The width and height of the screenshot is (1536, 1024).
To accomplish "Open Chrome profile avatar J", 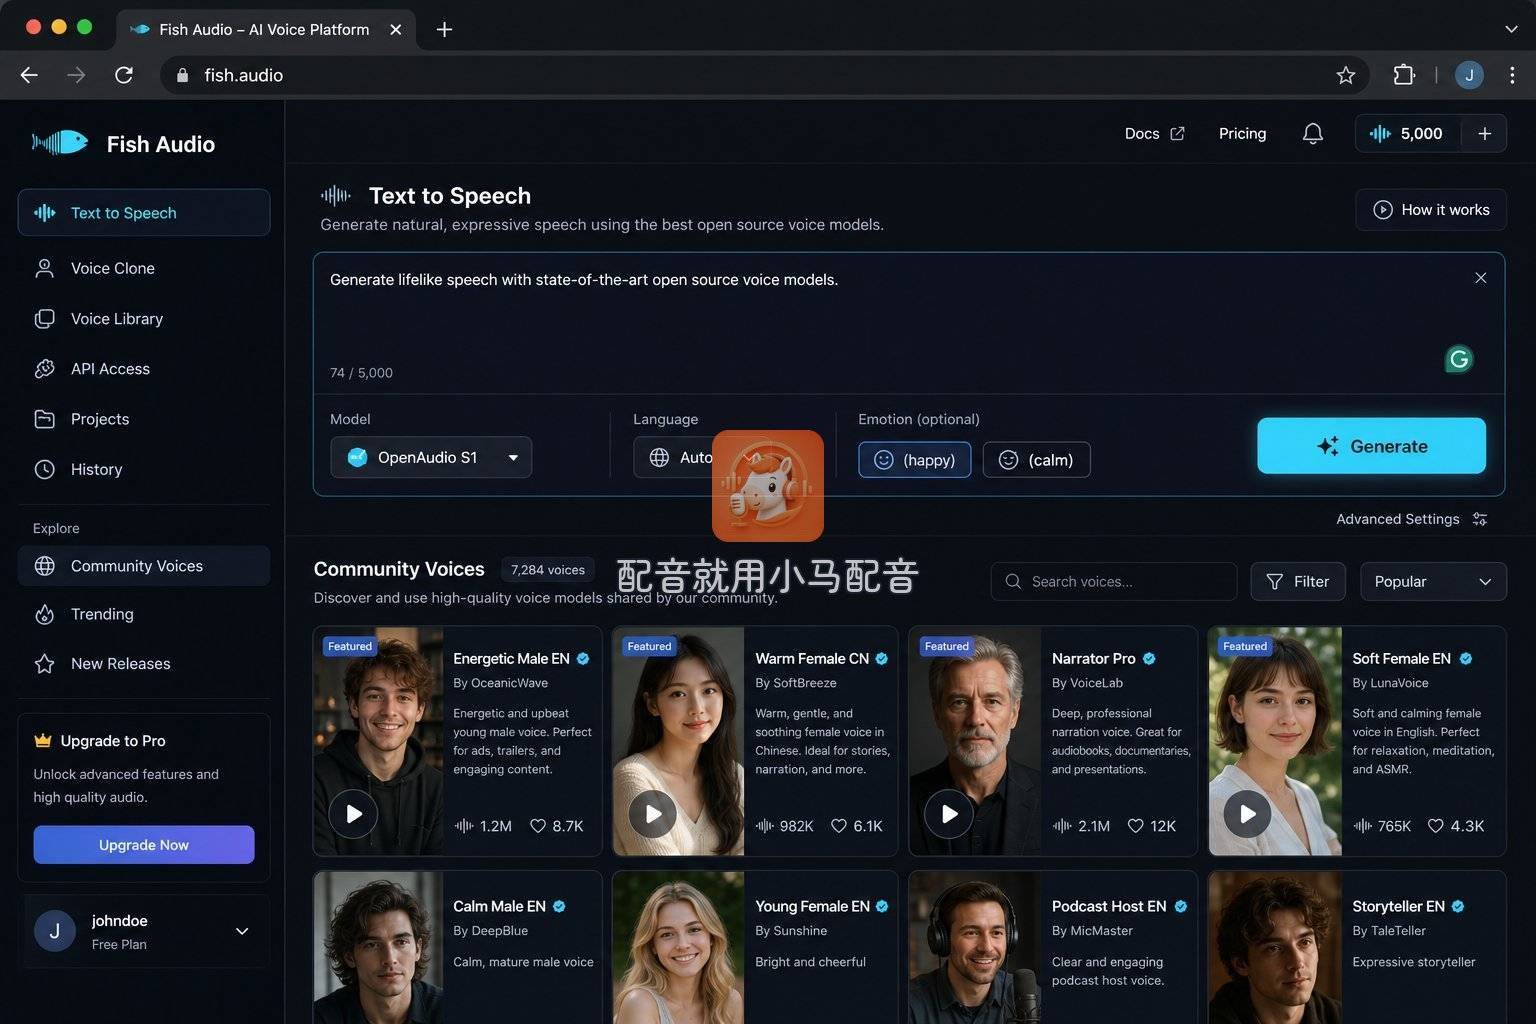I will click(x=1469, y=75).
